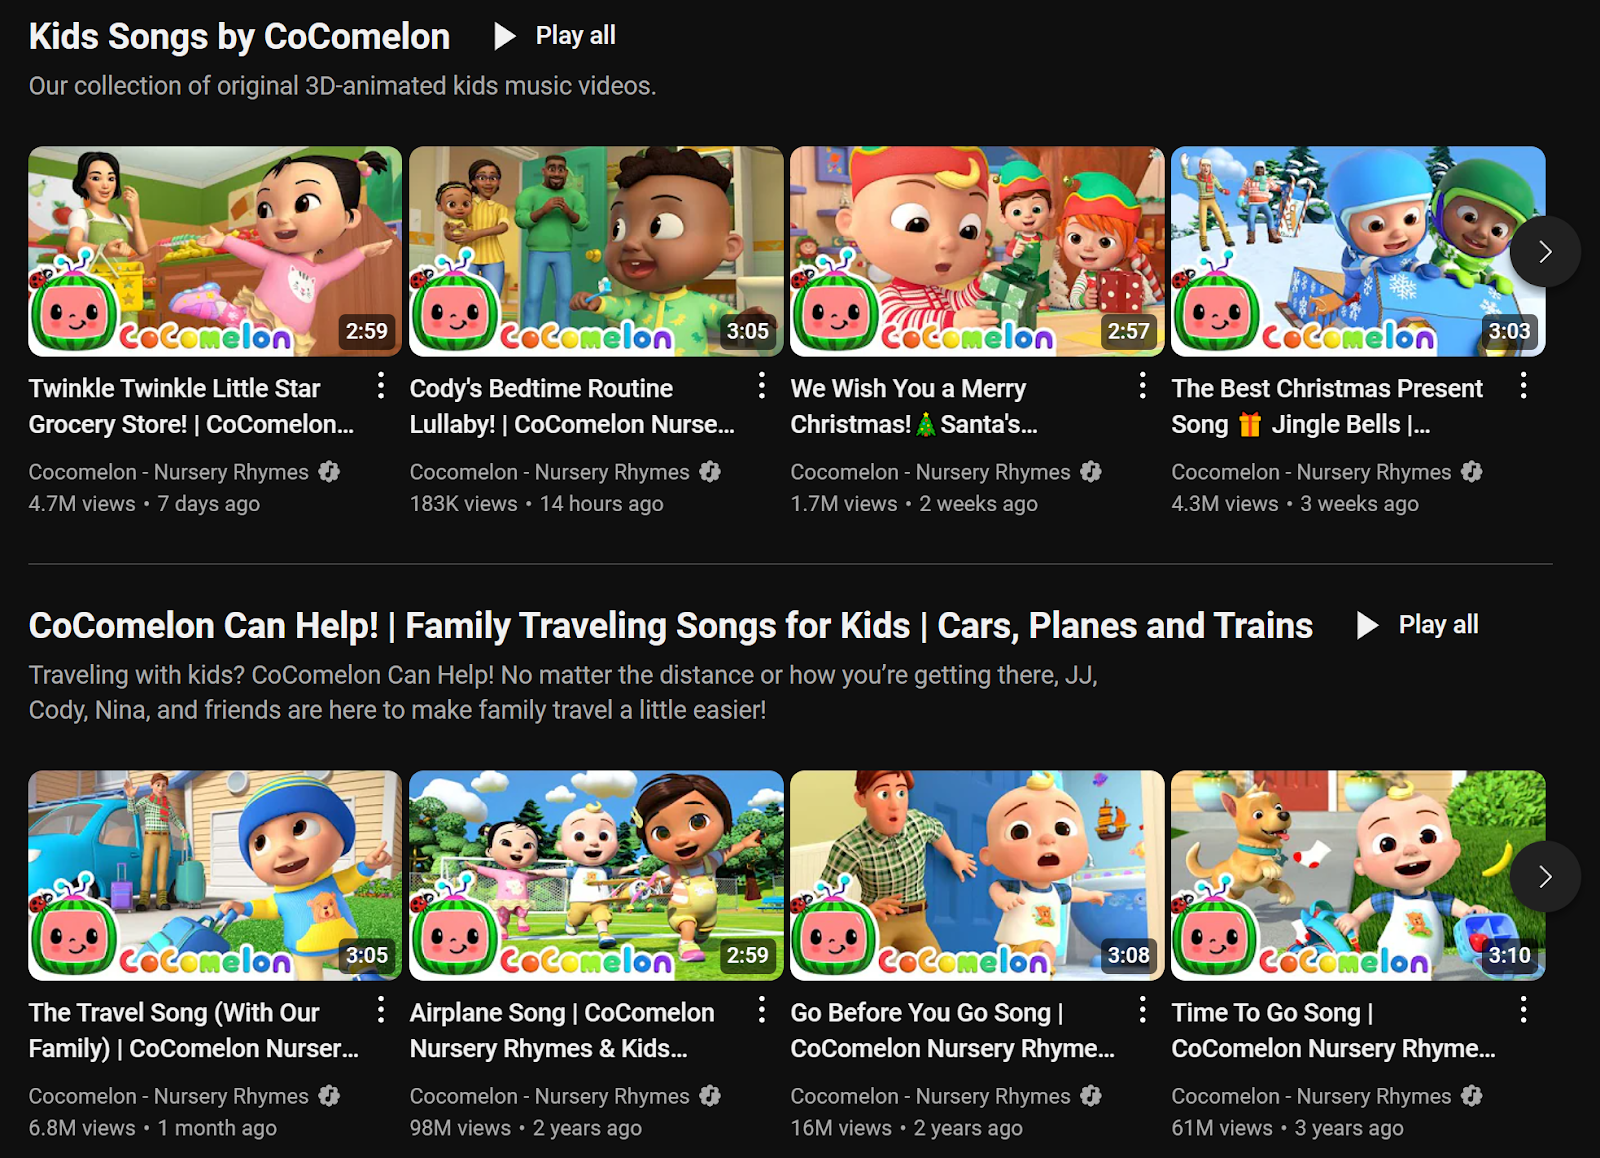Screen dimensions: 1600x1158
Task: Click the verified badge under Cody's Bedtime Routine
Action: click(710, 472)
